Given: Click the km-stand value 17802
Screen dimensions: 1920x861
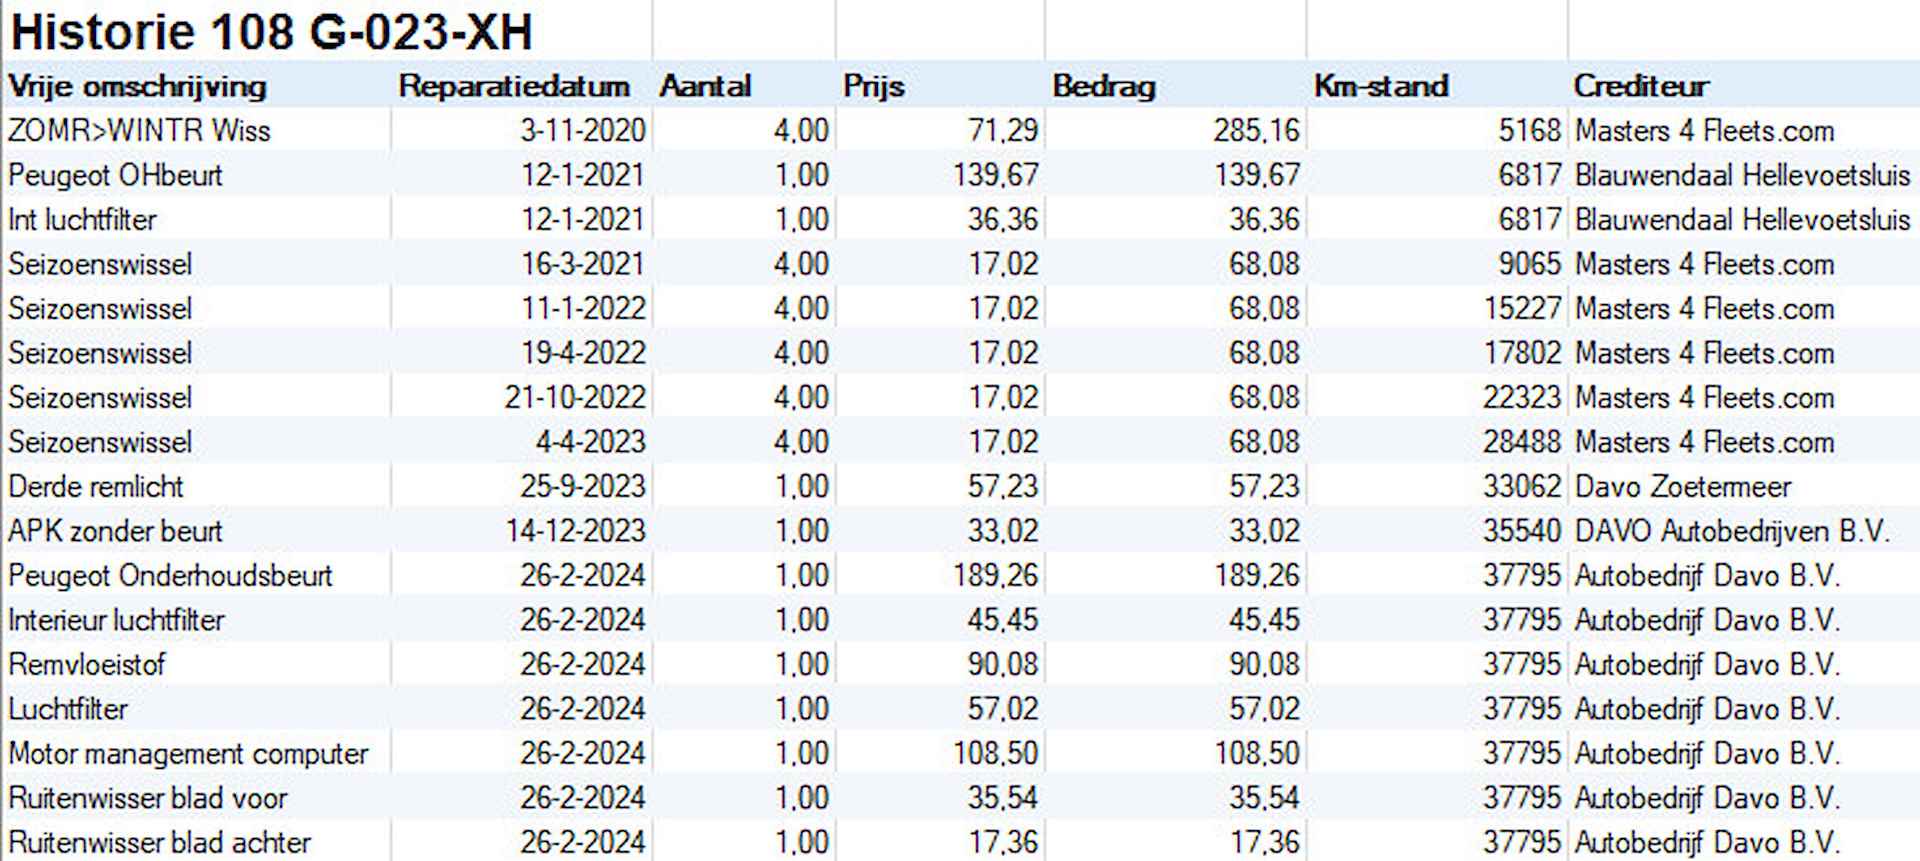Looking at the screenshot, I should tap(1522, 353).
